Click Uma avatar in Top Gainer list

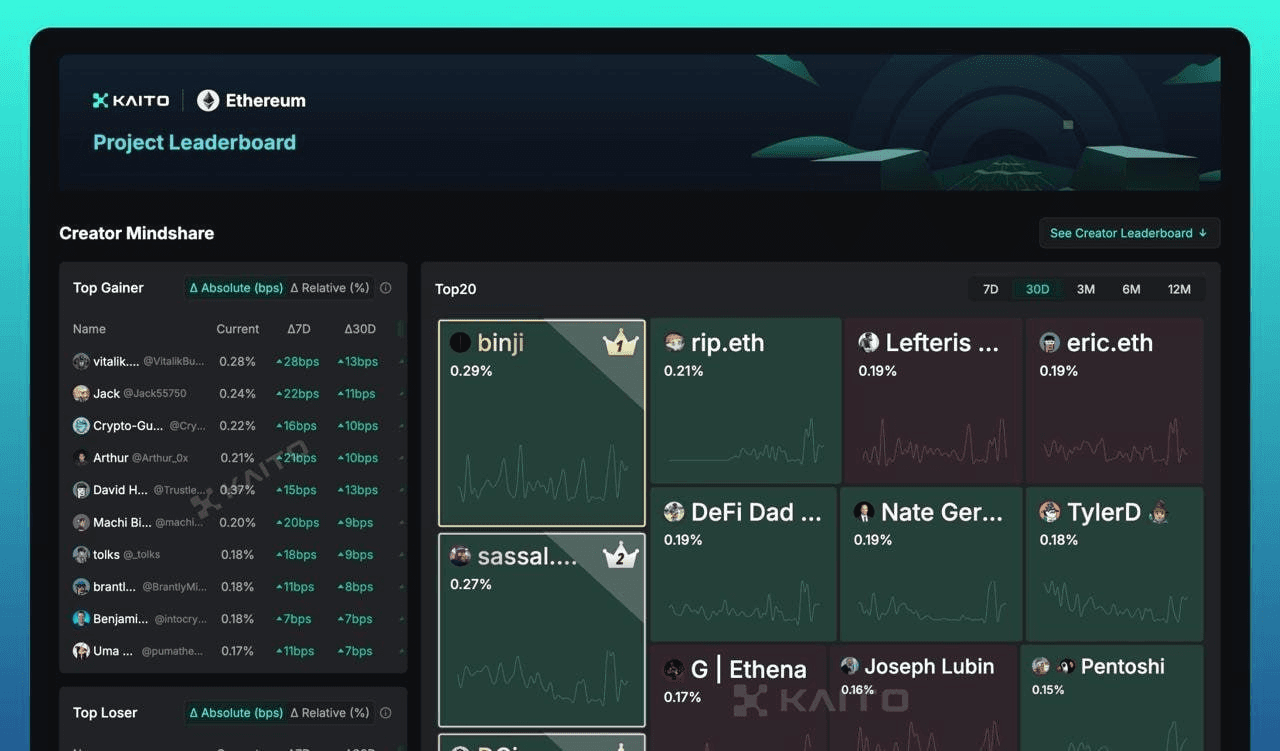pos(81,651)
